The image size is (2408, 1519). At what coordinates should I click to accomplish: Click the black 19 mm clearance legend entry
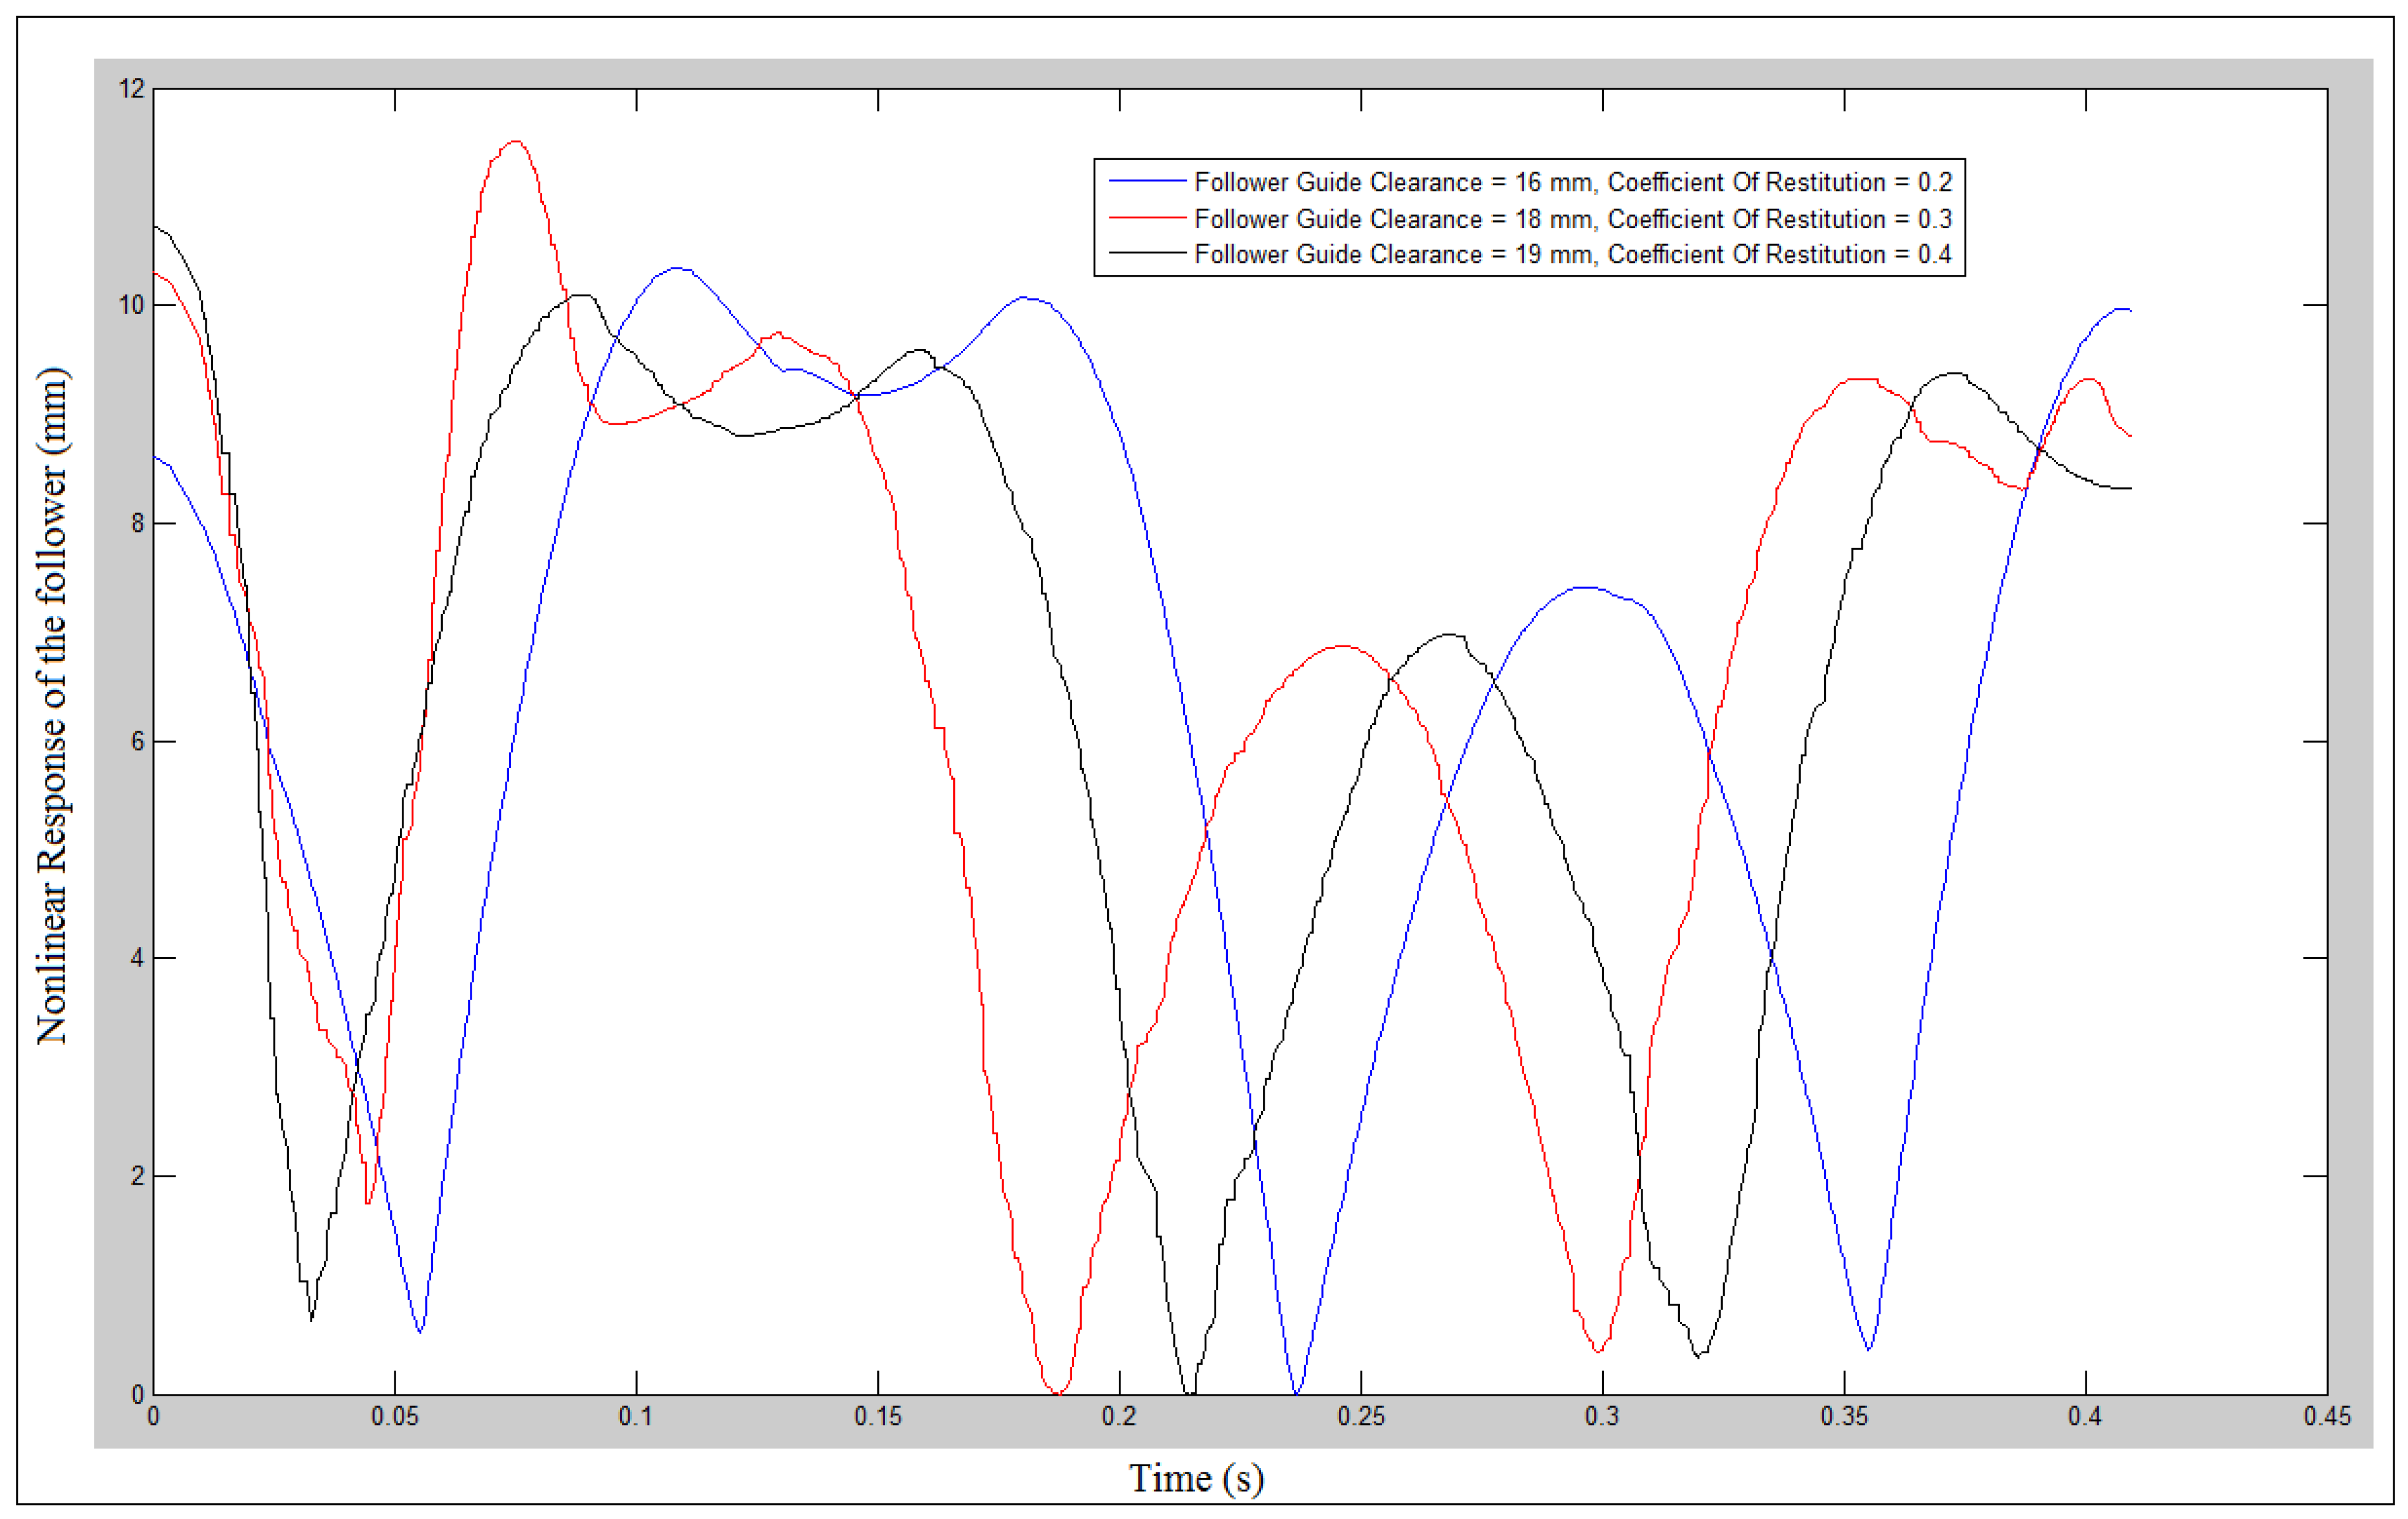(1572, 254)
